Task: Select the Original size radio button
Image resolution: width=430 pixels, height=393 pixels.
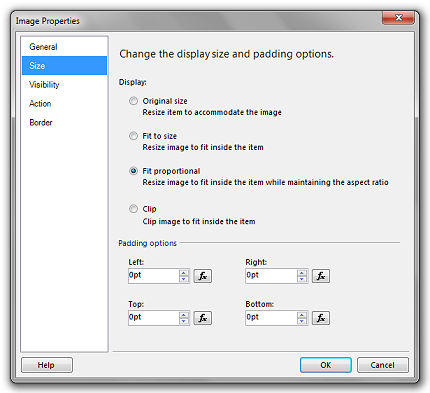Action: click(x=133, y=101)
